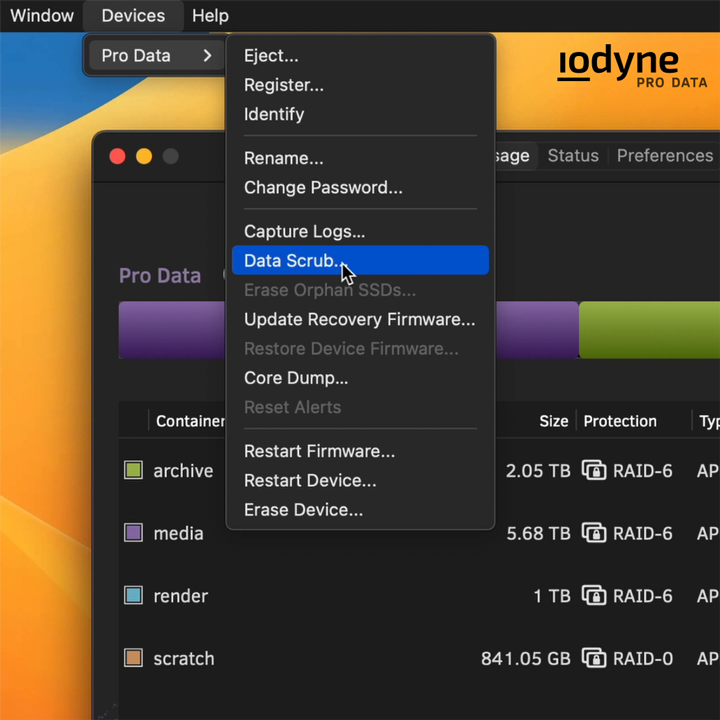Minimize the window with yellow button

coord(144,156)
